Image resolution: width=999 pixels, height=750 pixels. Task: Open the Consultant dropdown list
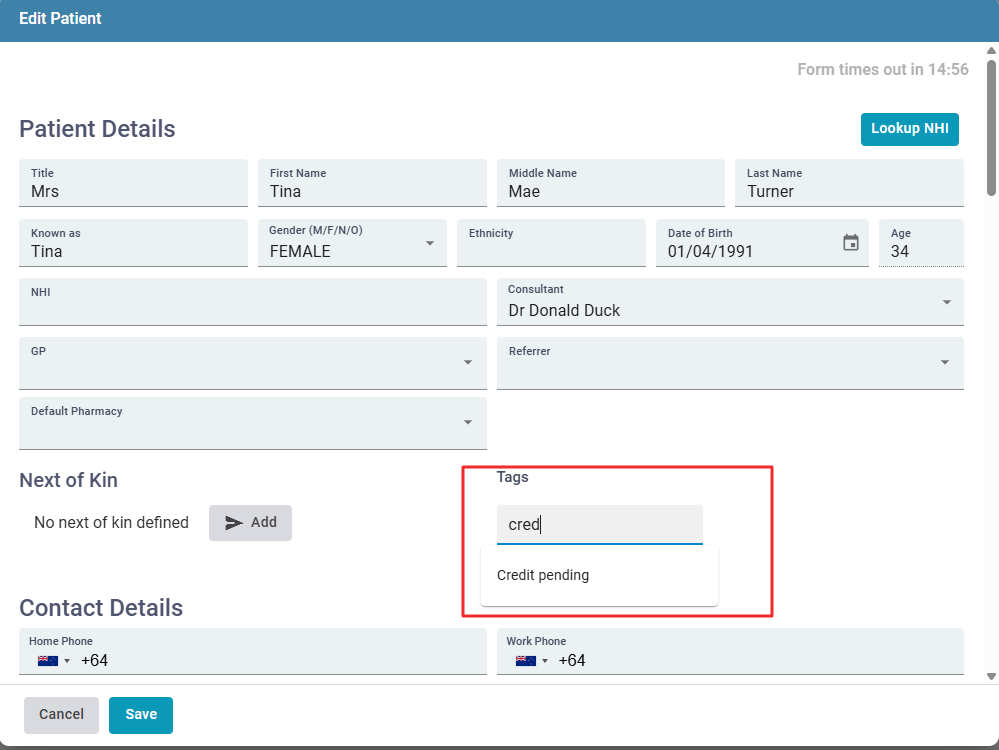point(946,302)
